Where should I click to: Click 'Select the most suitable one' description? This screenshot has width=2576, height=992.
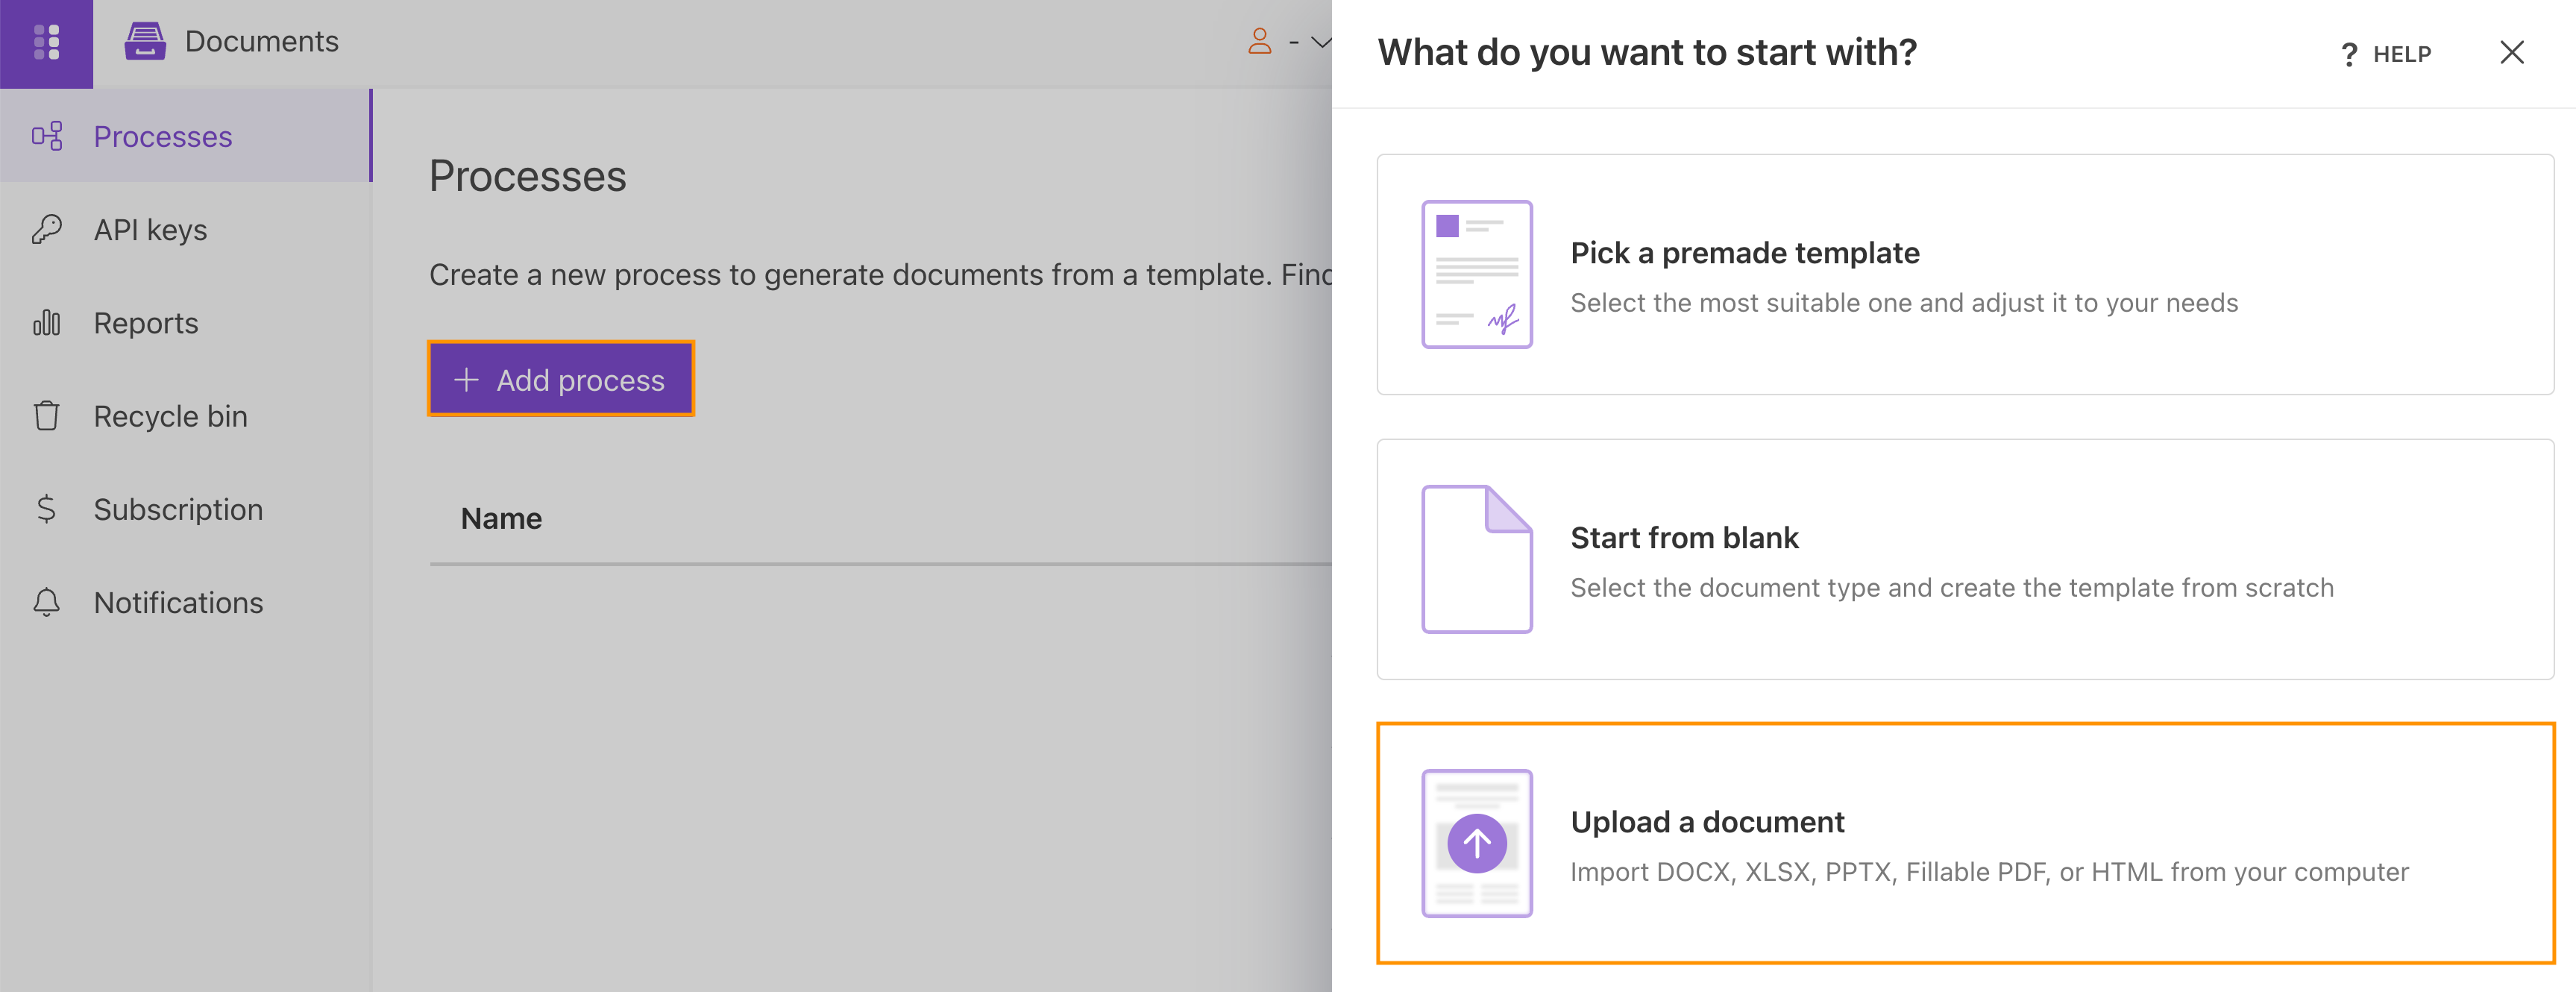coord(1904,303)
